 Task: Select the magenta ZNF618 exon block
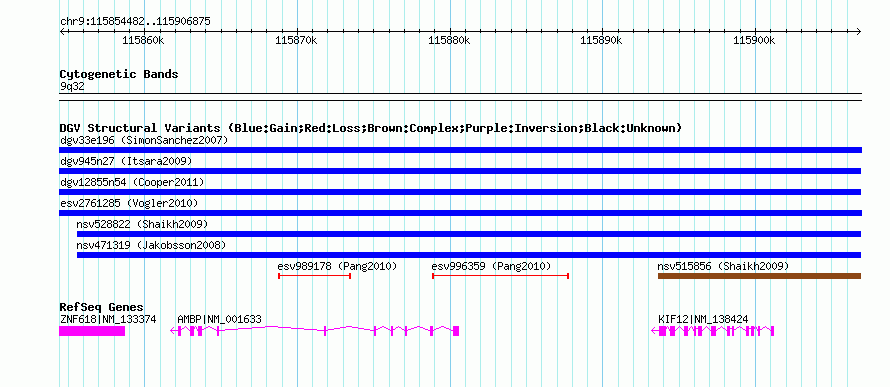tap(92, 331)
